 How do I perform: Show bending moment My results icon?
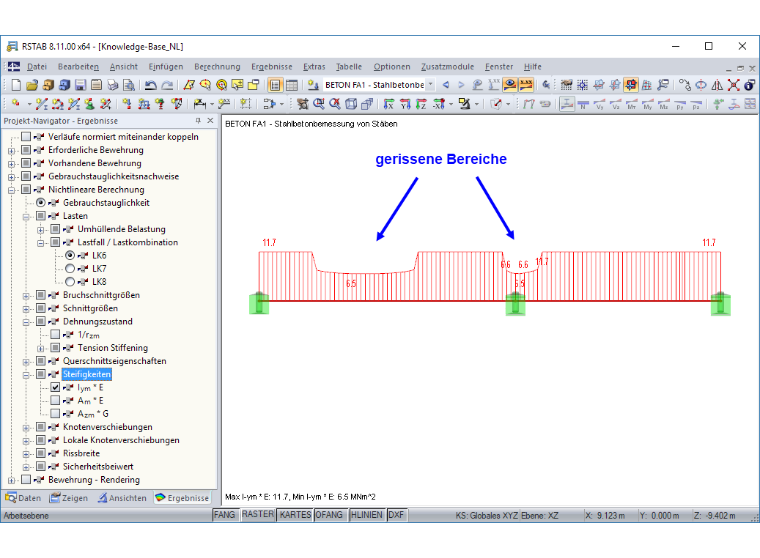coord(648,104)
